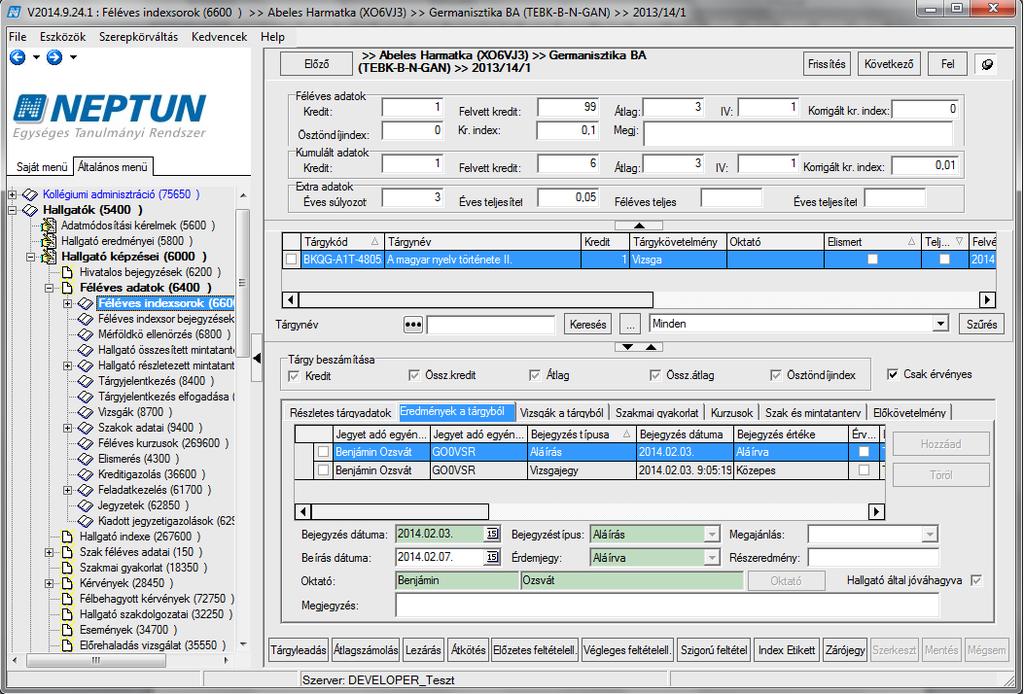The height and width of the screenshot is (694, 1024).
Task: Click the Szakmai gyakorlat (18350) document icon
Action: [x=67, y=568]
